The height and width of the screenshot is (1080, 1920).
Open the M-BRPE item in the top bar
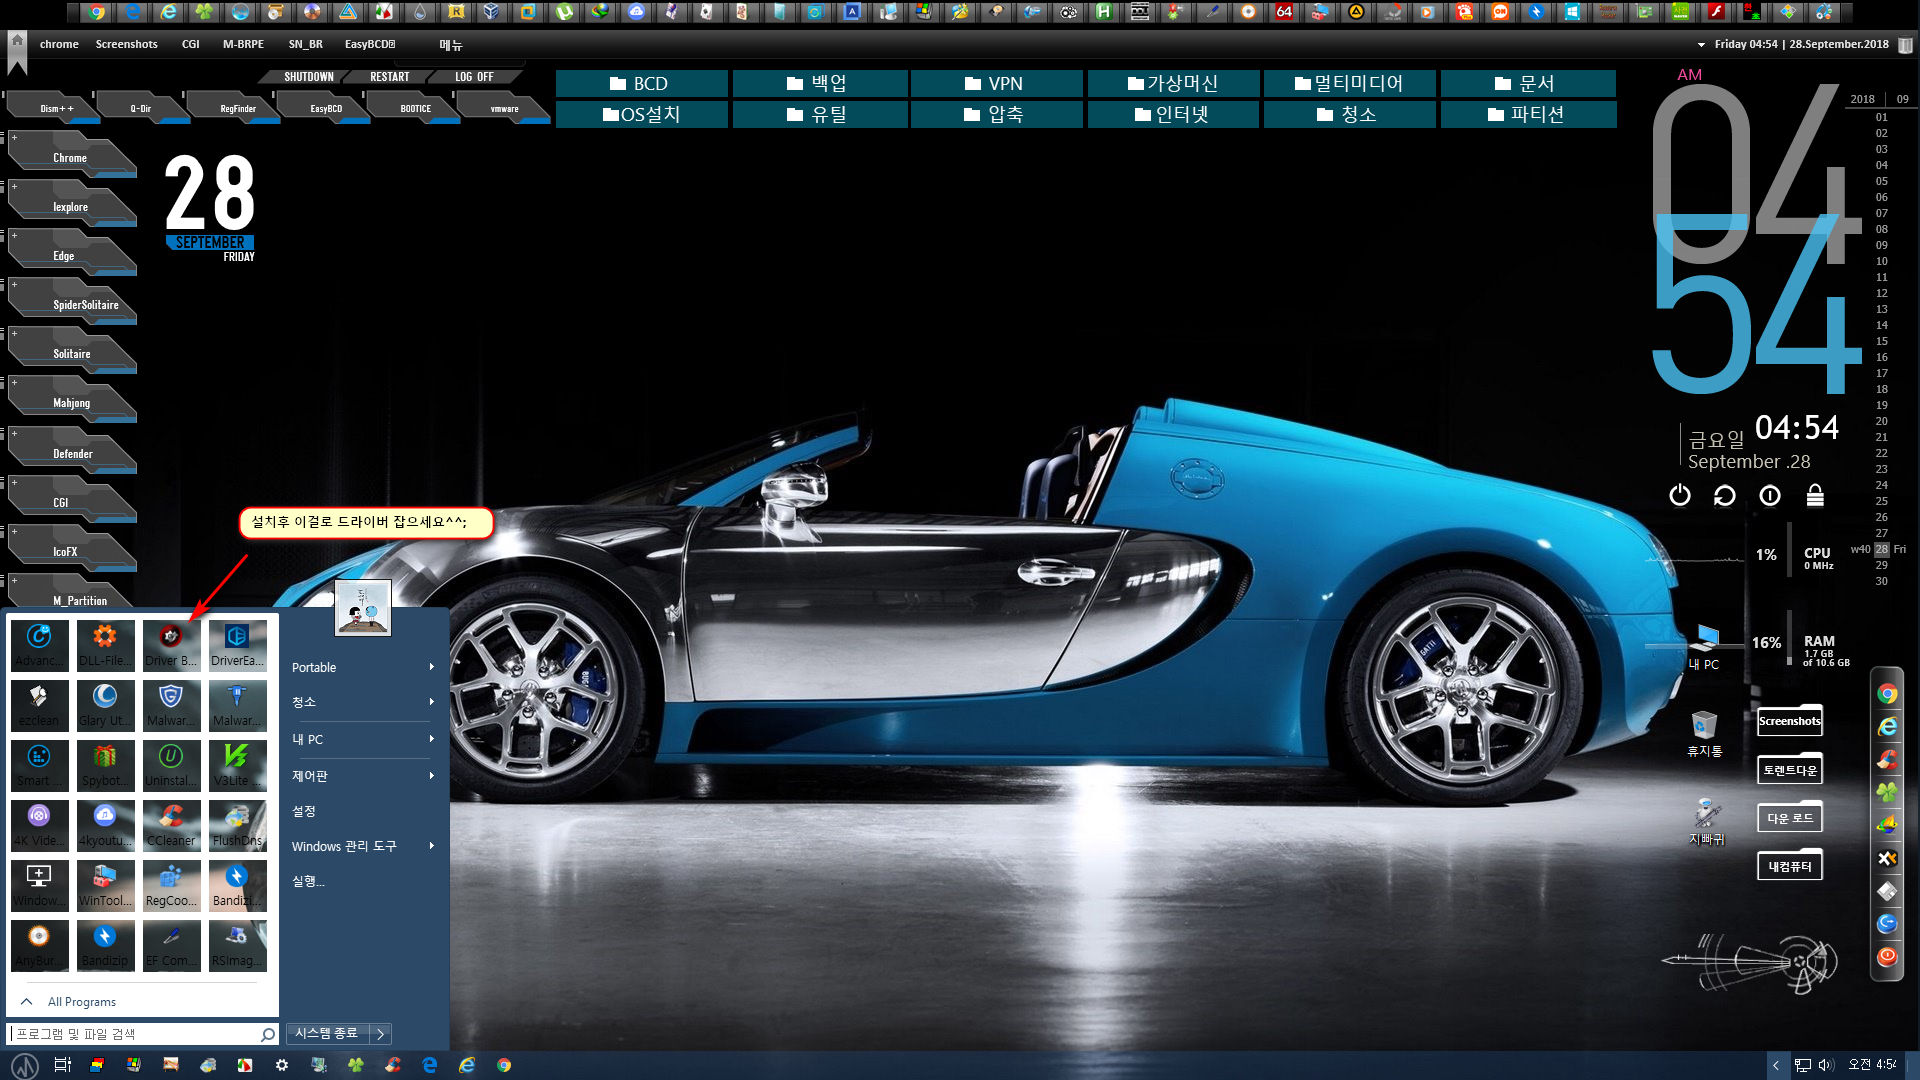[243, 44]
